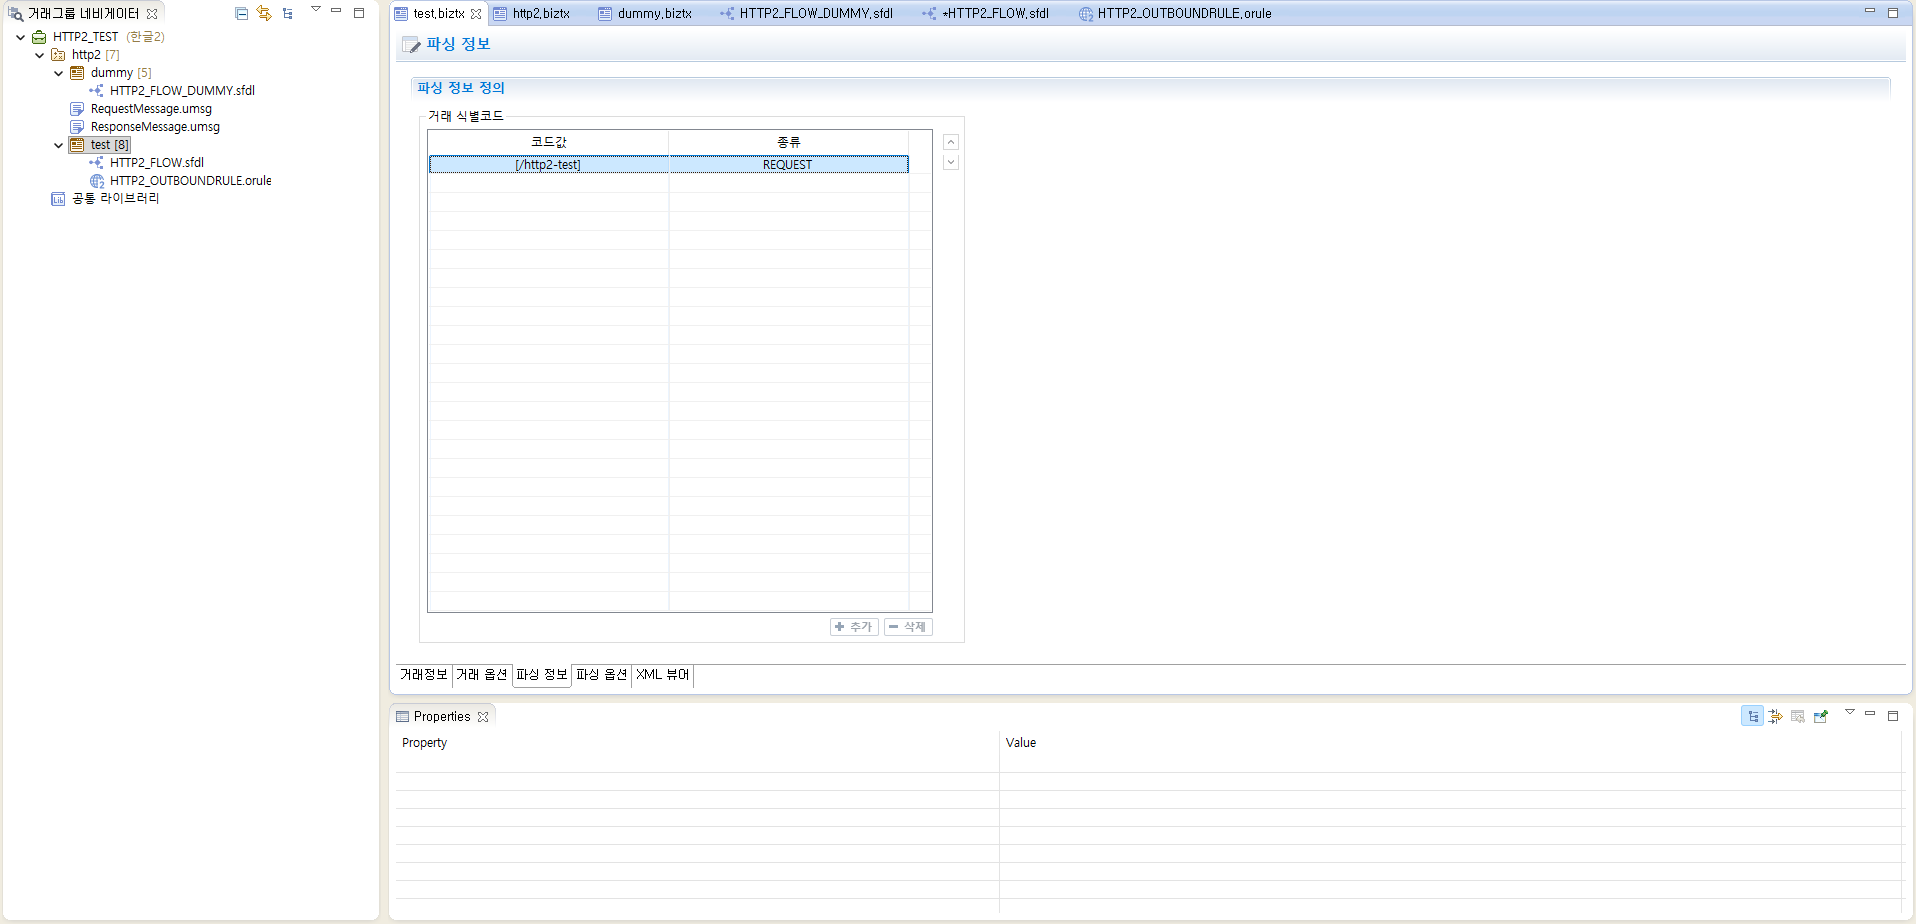Open the pin editor icon in Properties toolbar

[1822, 716]
